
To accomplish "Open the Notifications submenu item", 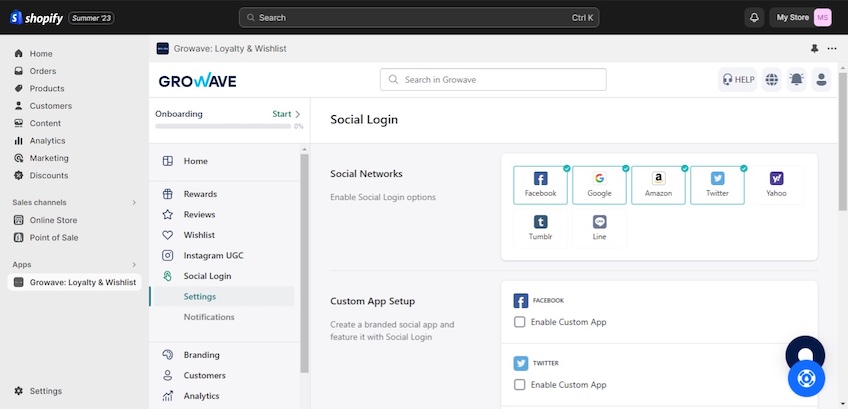I will (x=209, y=317).
